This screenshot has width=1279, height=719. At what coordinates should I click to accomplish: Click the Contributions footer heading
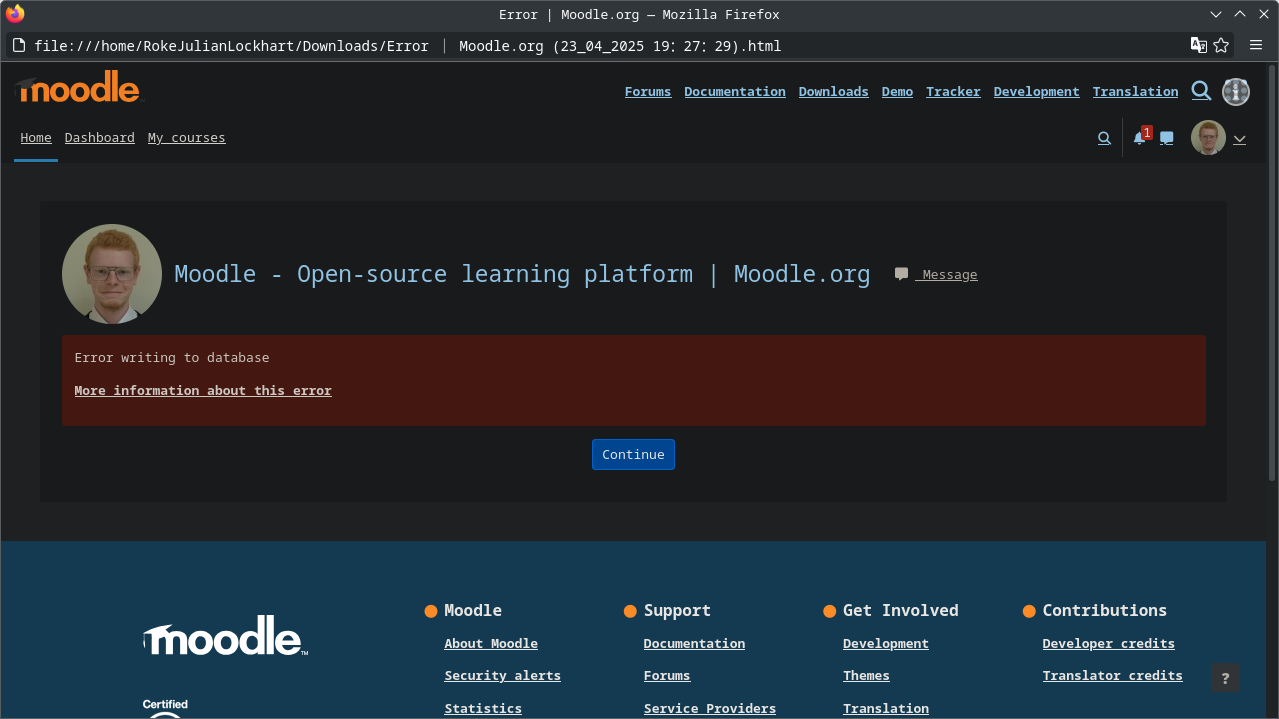(1105, 610)
